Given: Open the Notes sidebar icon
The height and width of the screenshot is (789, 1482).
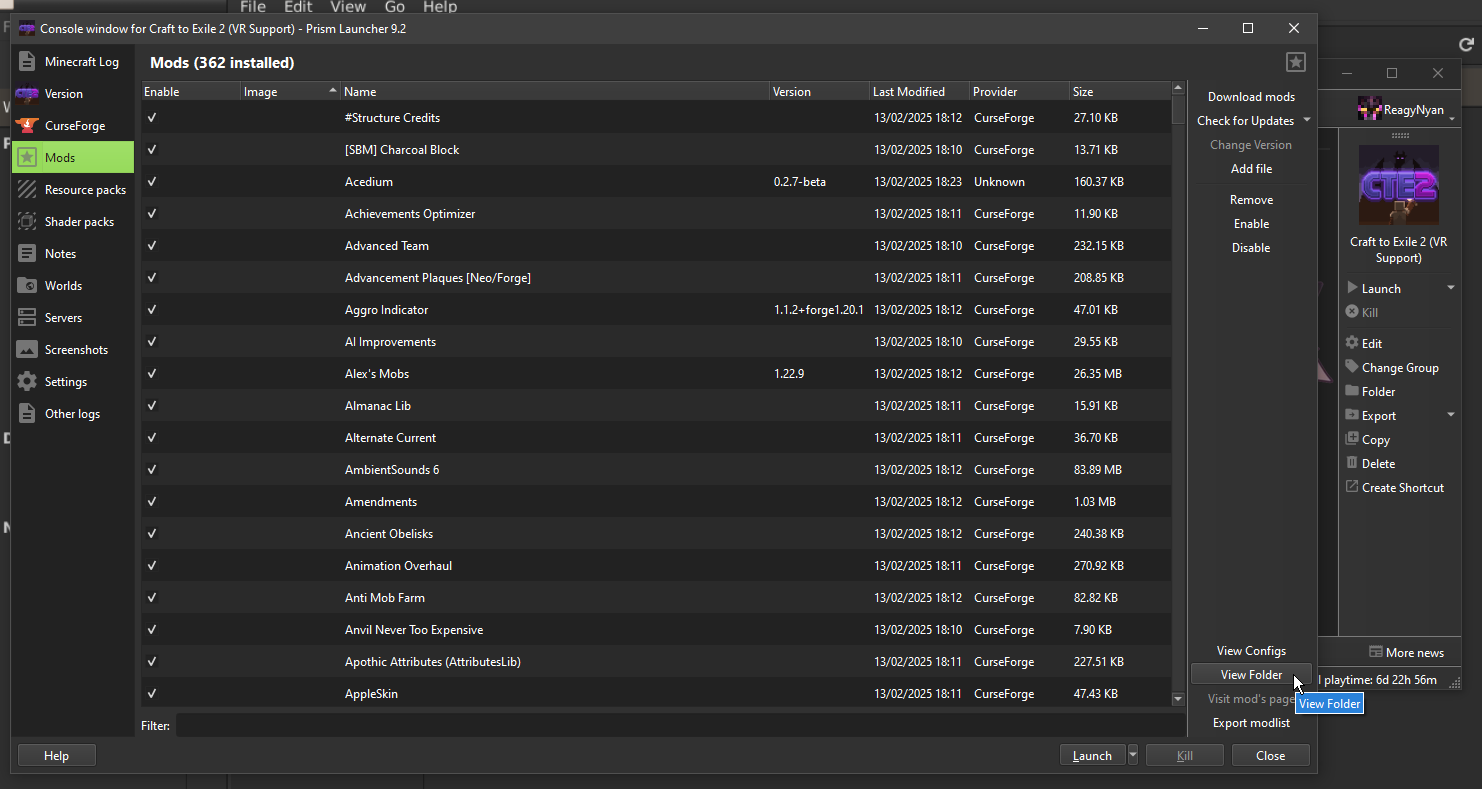Looking at the screenshot, I should pyautogui.click(x=27, y=254).
